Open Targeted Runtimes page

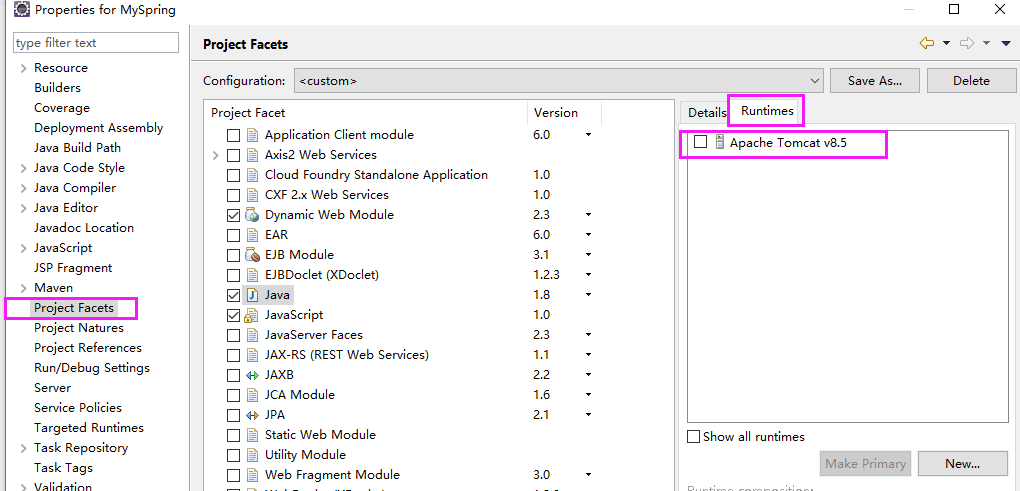(x=88, y=427)
